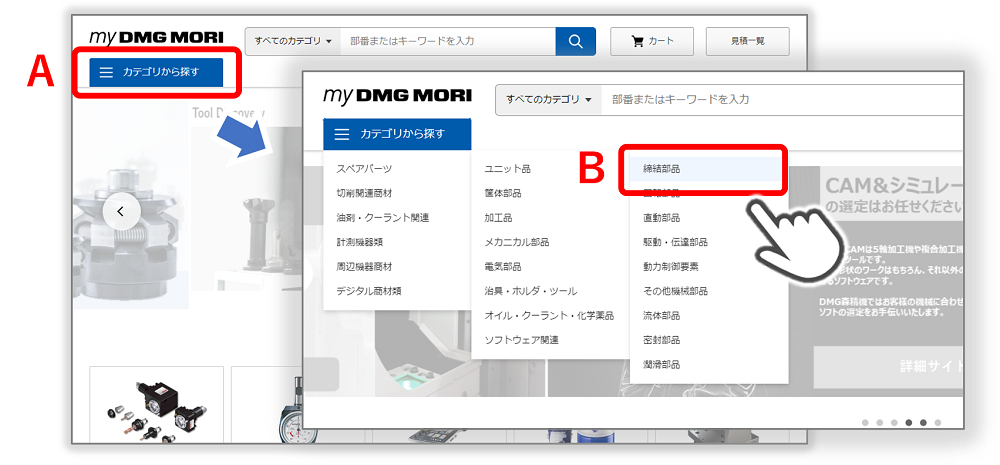Image resolution: width=1000 pixels, height=465 pixels.
Task: Click 駆動・伝達部品 in third-level menu
Action: 675,242
